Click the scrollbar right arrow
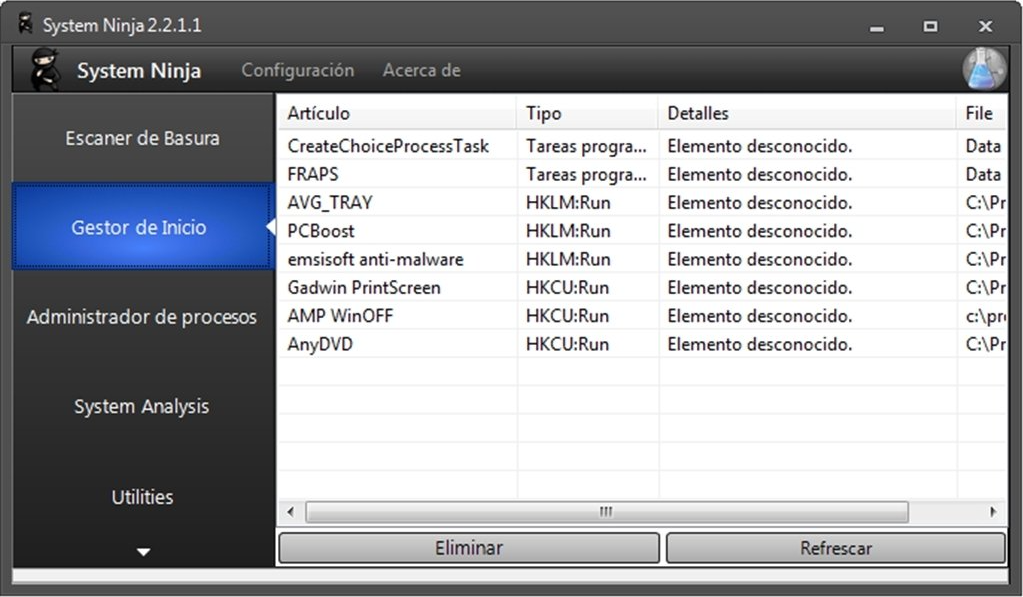The width and height of the screenshot is (1023, 597). coord(993,512)
